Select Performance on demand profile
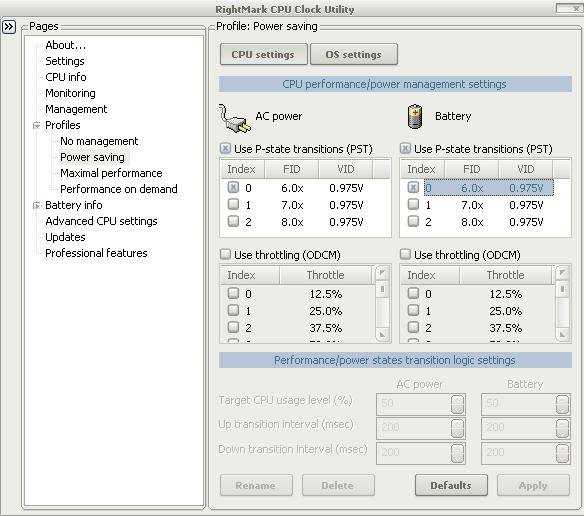The width and height of the screenshot is (586, 516). [119, 189]
